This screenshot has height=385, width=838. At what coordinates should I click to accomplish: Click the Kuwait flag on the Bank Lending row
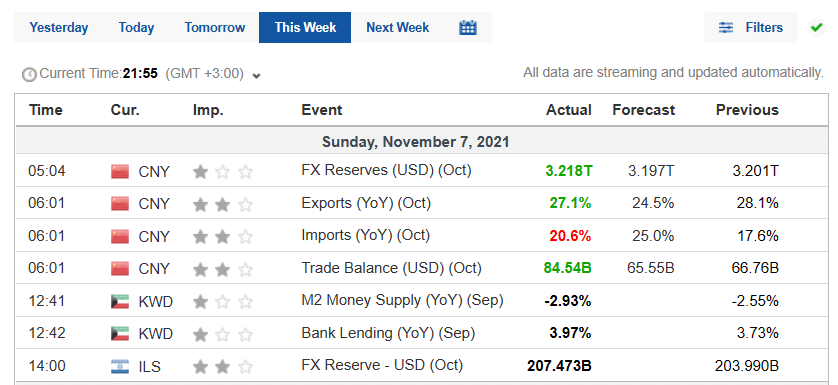point(120,334)
